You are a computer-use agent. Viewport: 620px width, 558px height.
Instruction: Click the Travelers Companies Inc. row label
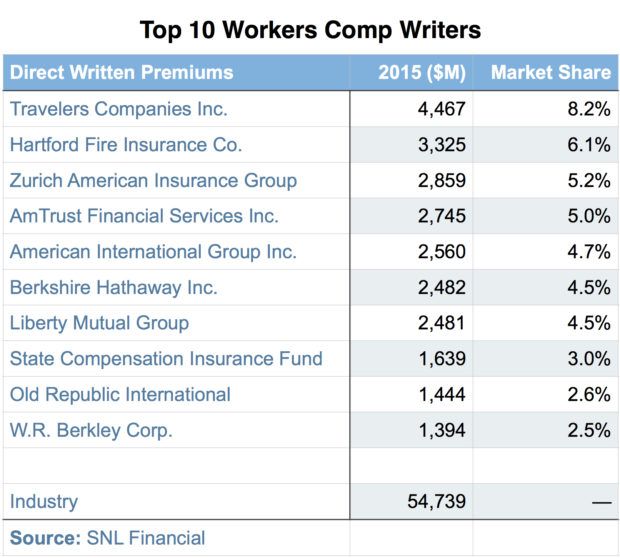tap(119, 109)
